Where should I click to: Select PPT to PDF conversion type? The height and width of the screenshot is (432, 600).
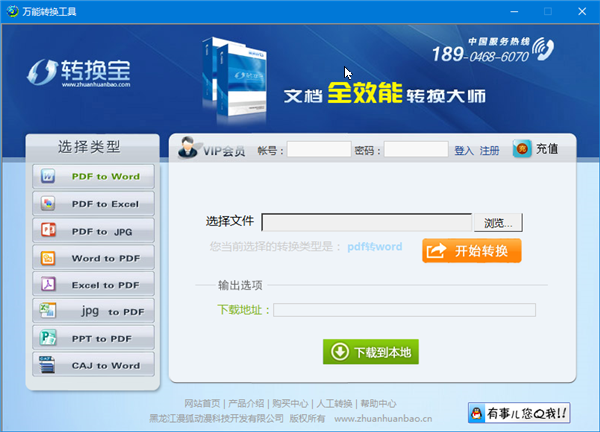93,337
